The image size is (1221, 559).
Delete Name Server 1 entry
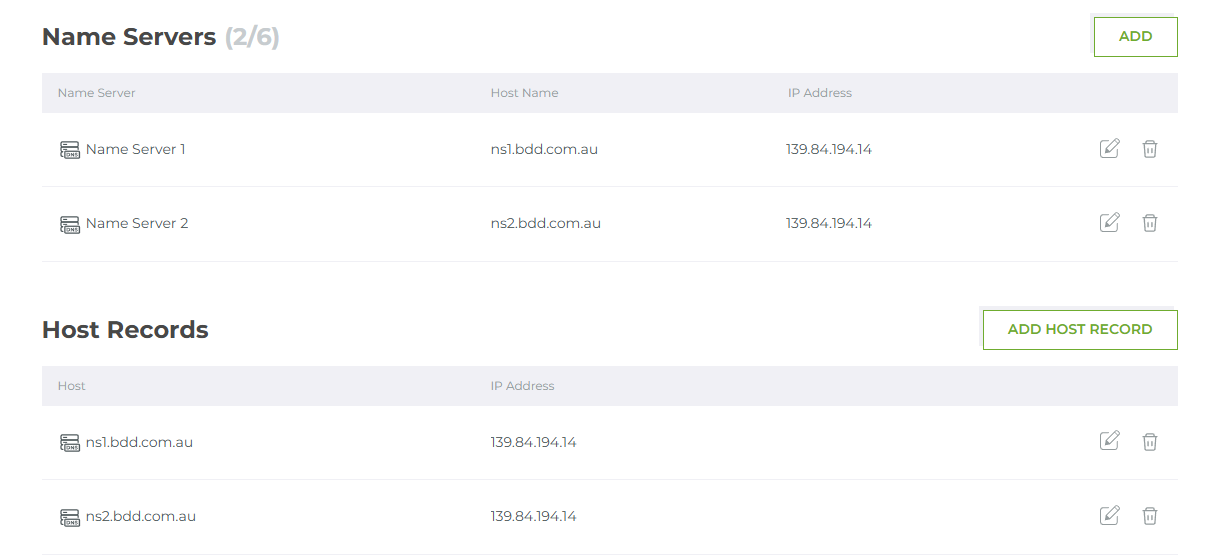[1150, 149]
